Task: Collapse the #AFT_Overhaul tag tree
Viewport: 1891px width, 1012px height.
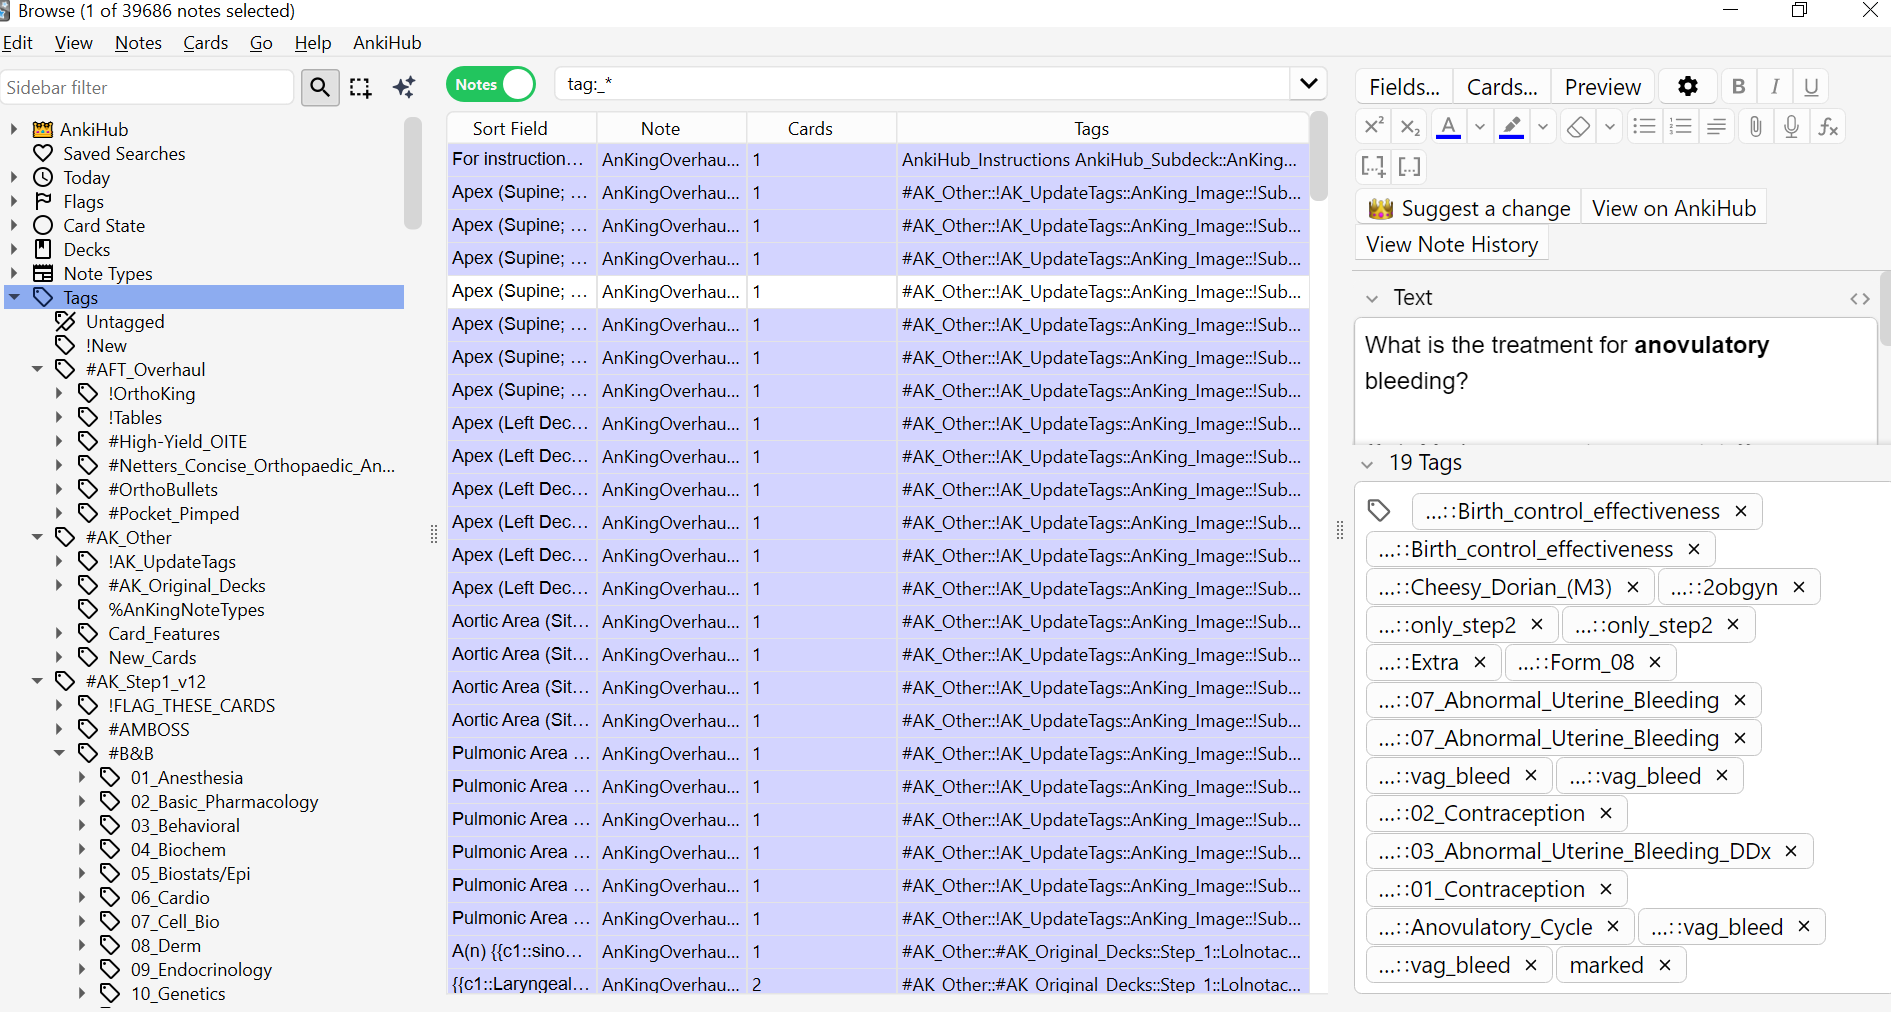Action: pos(38,370)
